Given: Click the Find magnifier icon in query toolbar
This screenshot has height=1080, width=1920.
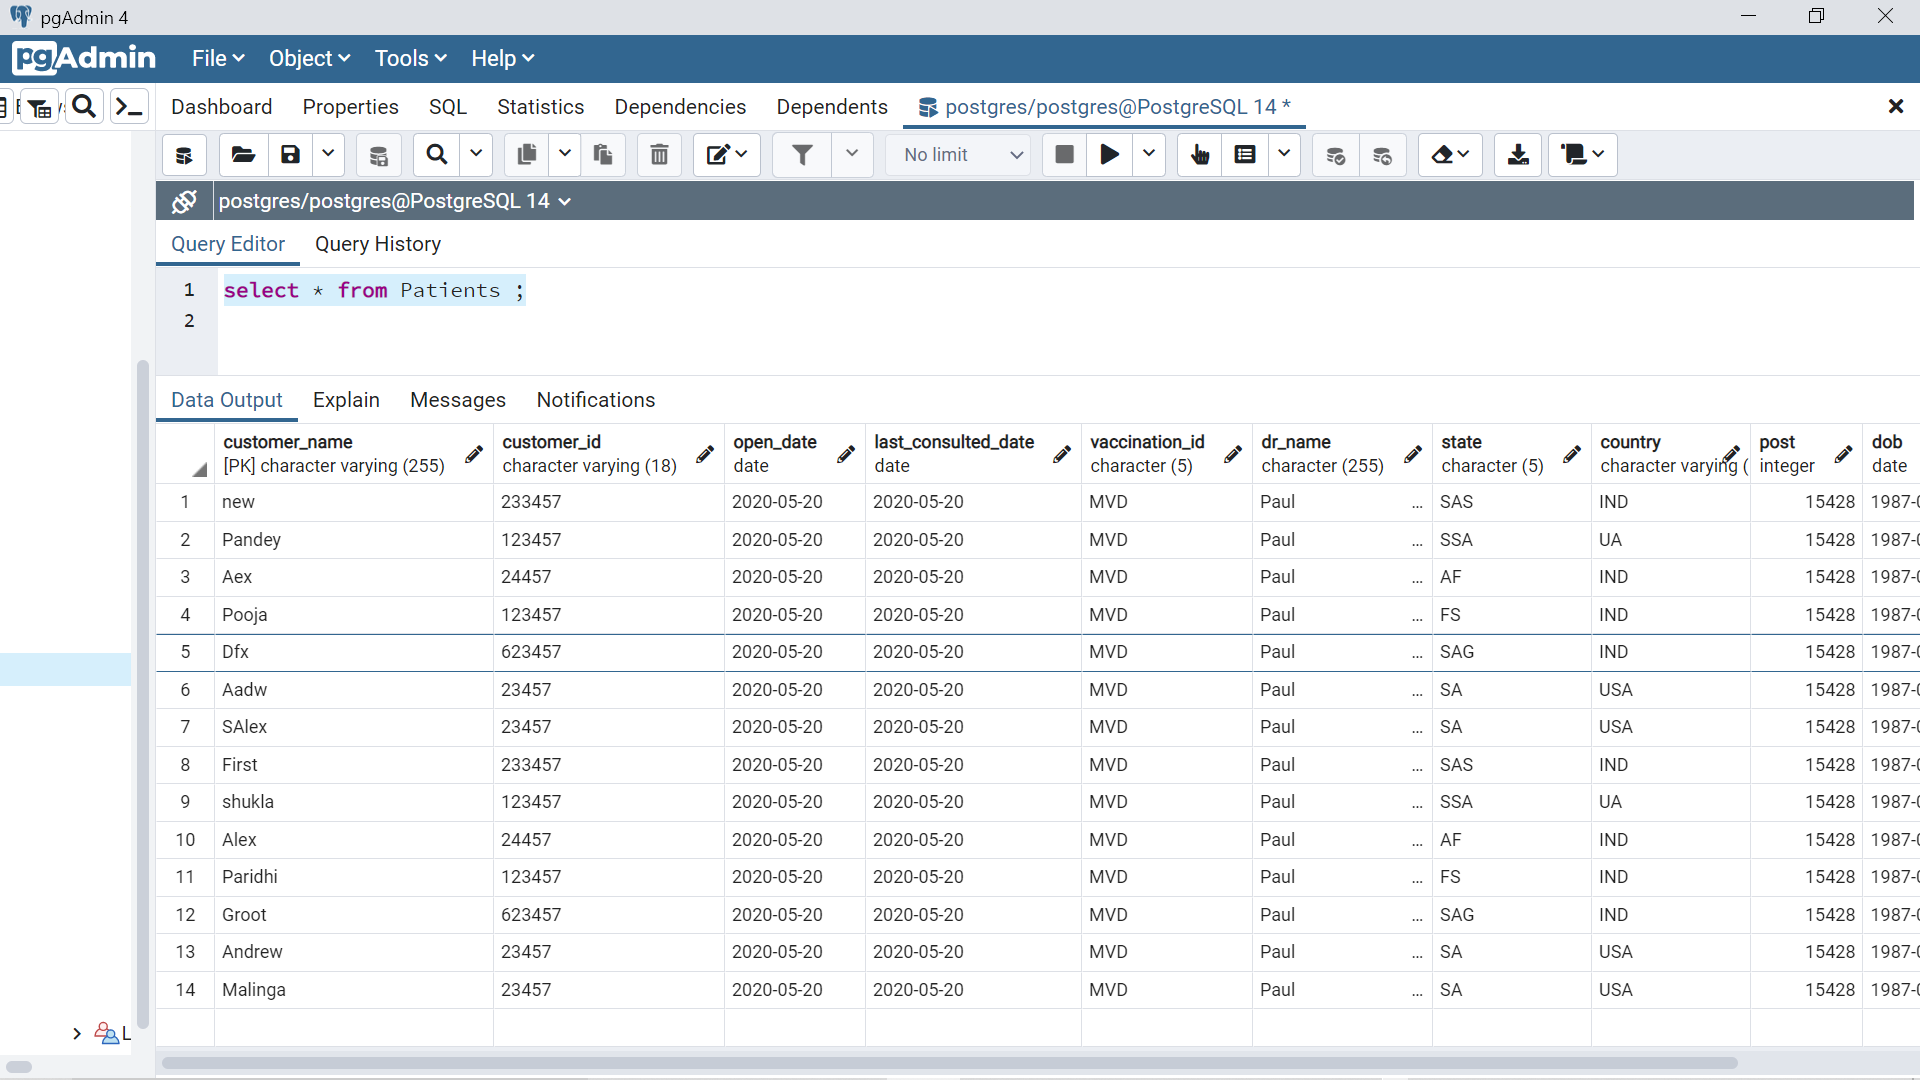Looking at the screenshot, I should pyautogui.click(x=437, y=155).
